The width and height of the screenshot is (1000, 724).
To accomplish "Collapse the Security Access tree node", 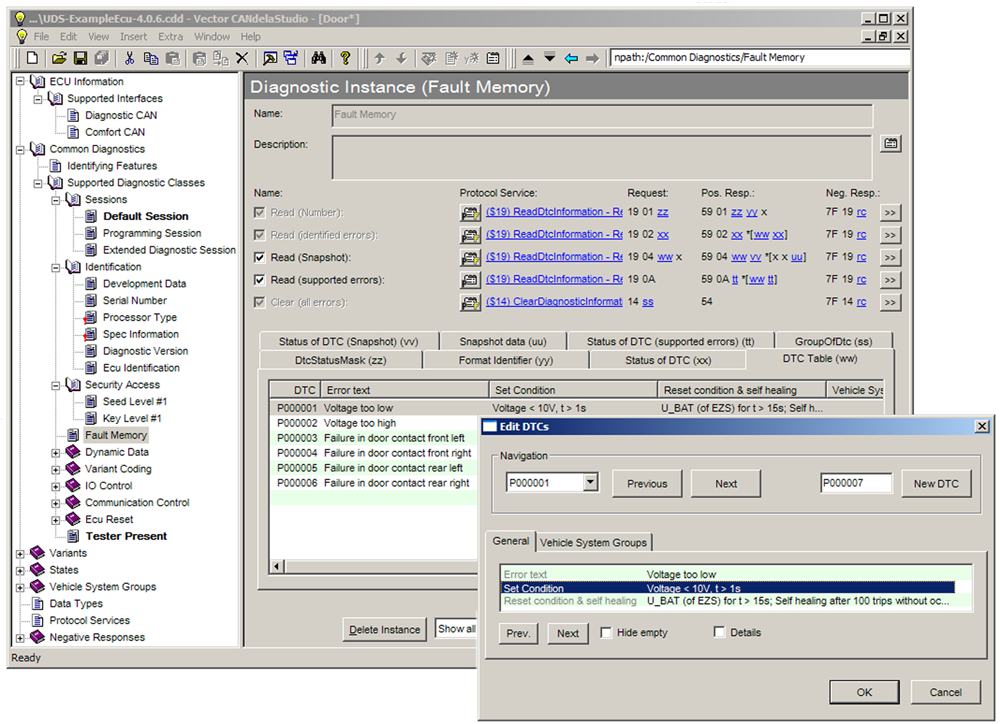I will [x=57, y=385].
